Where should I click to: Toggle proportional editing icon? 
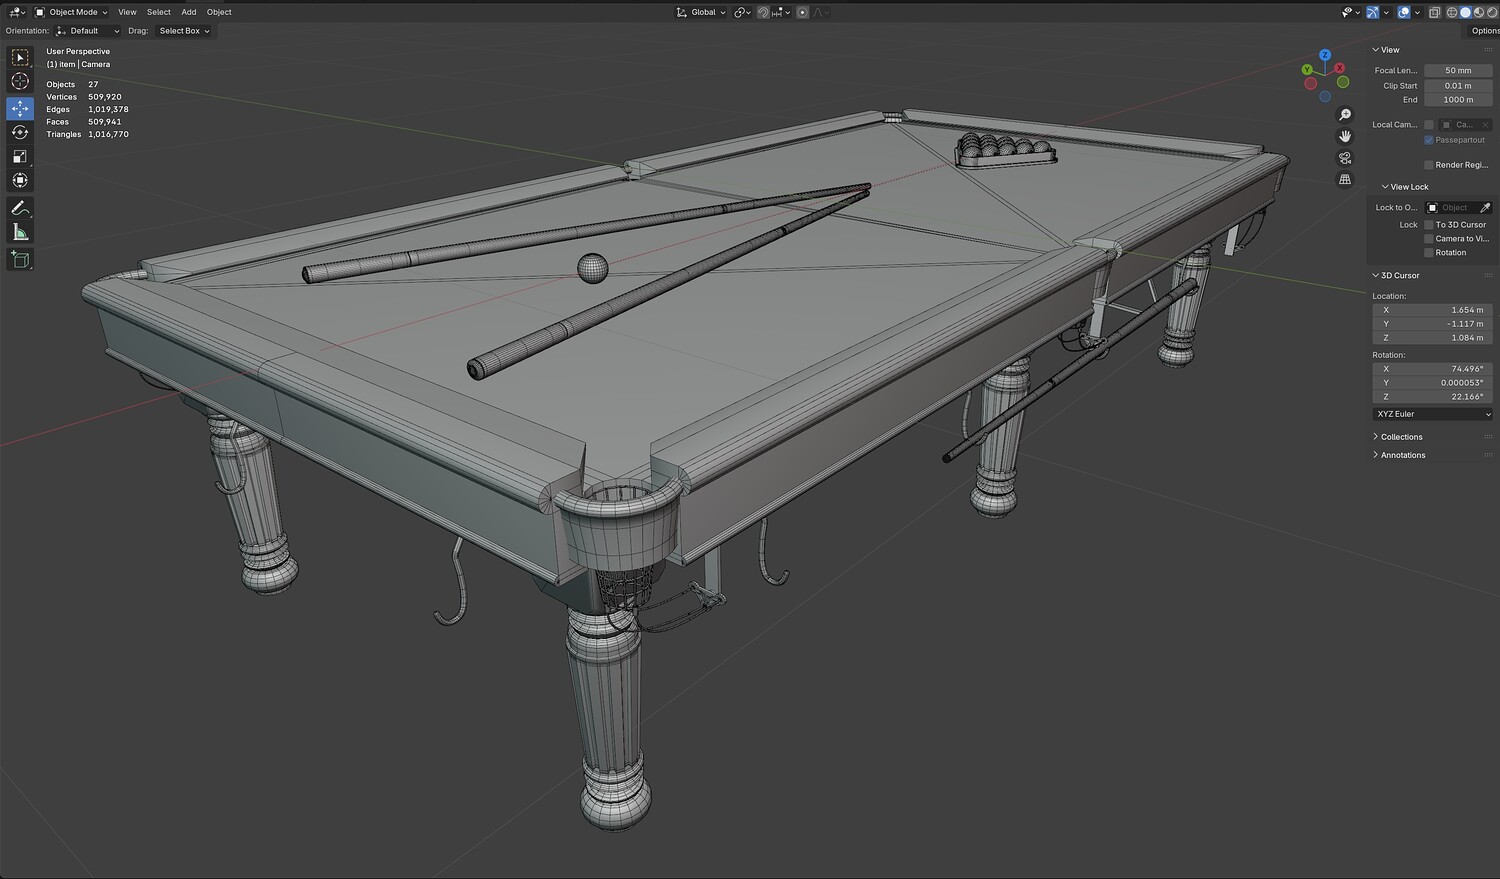coord(802,12)
